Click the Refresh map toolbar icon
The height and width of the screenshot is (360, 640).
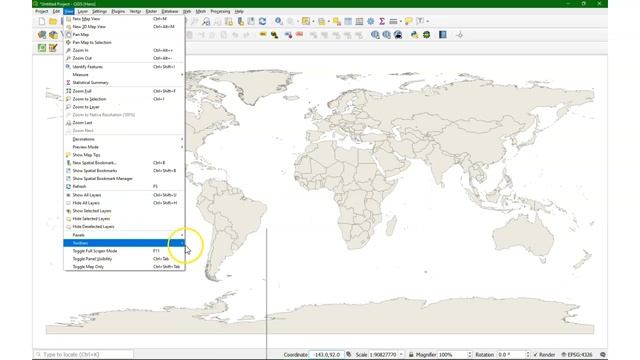(x=262, y=21)
